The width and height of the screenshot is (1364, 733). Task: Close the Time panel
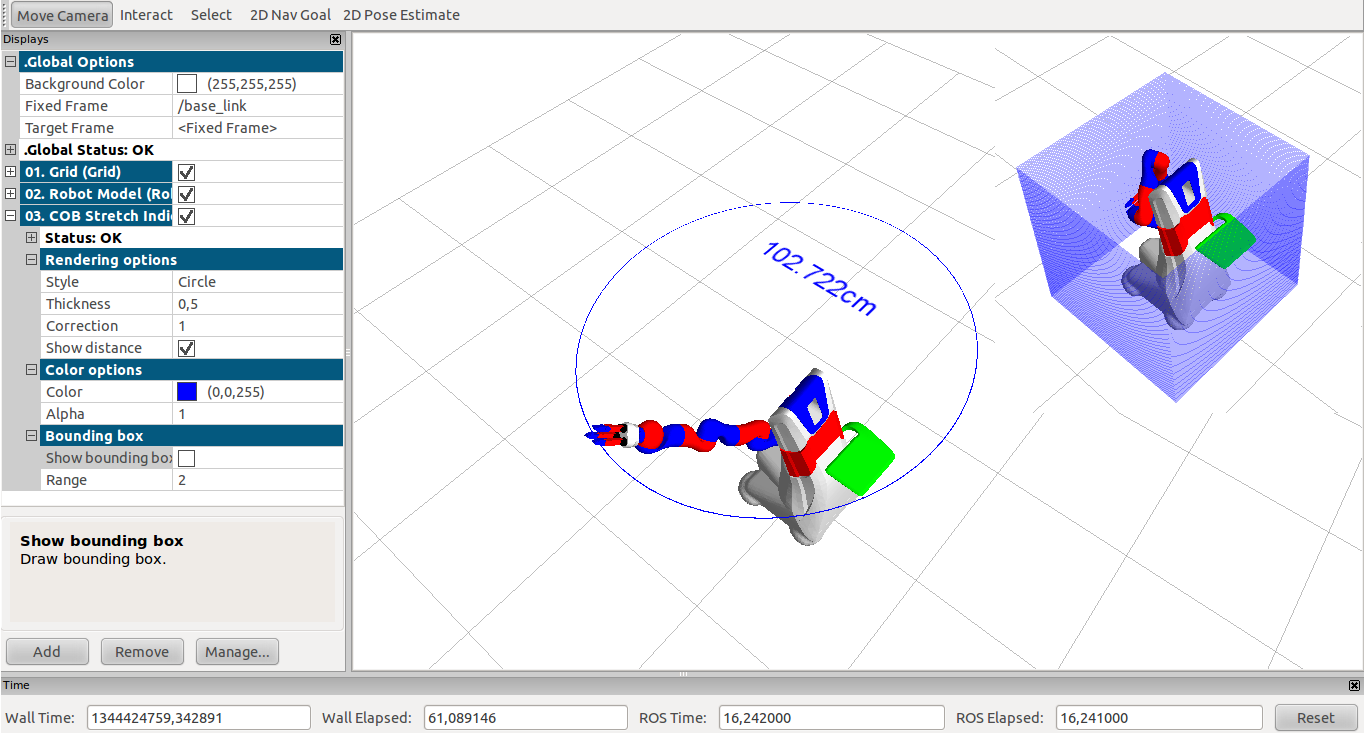1354,686
